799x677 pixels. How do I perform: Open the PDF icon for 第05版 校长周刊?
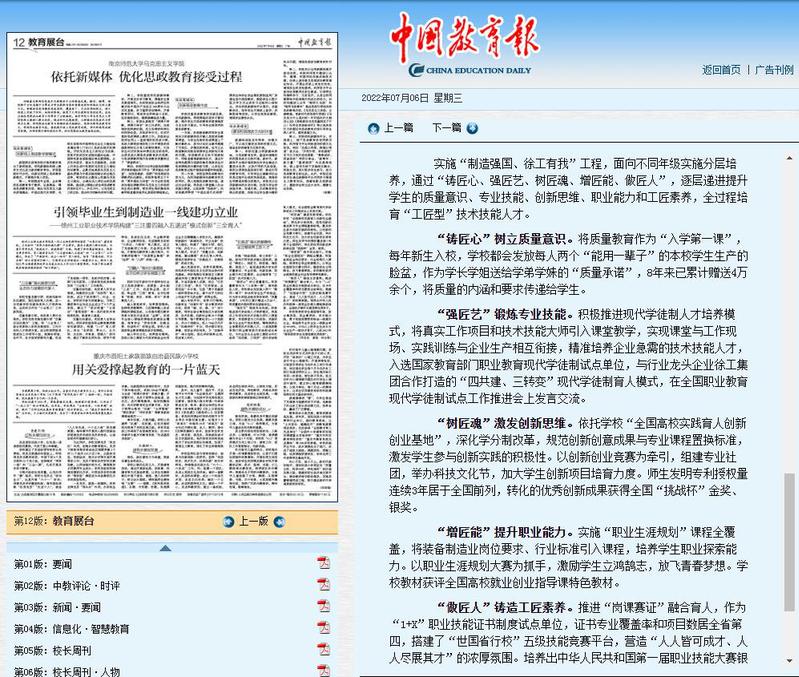click(x=323, y=651)
